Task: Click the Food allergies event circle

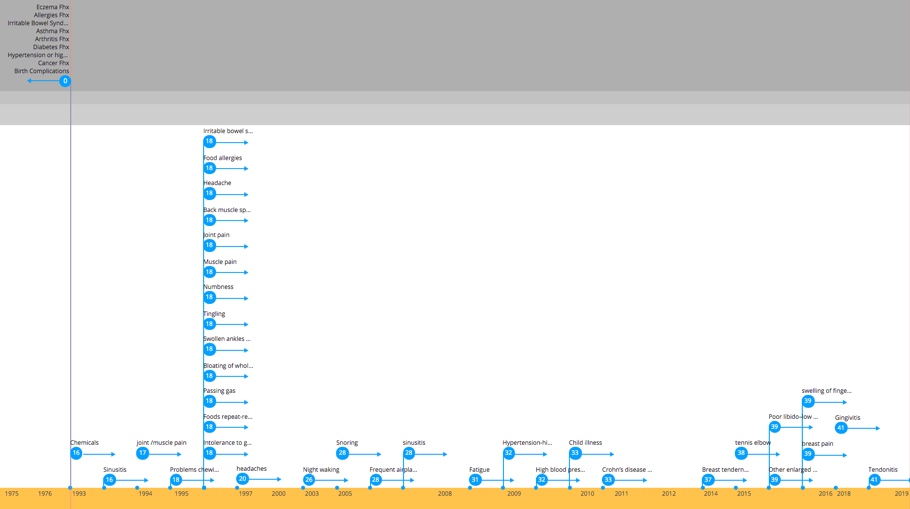Action: pyautogui.click(x=209, y=168)
